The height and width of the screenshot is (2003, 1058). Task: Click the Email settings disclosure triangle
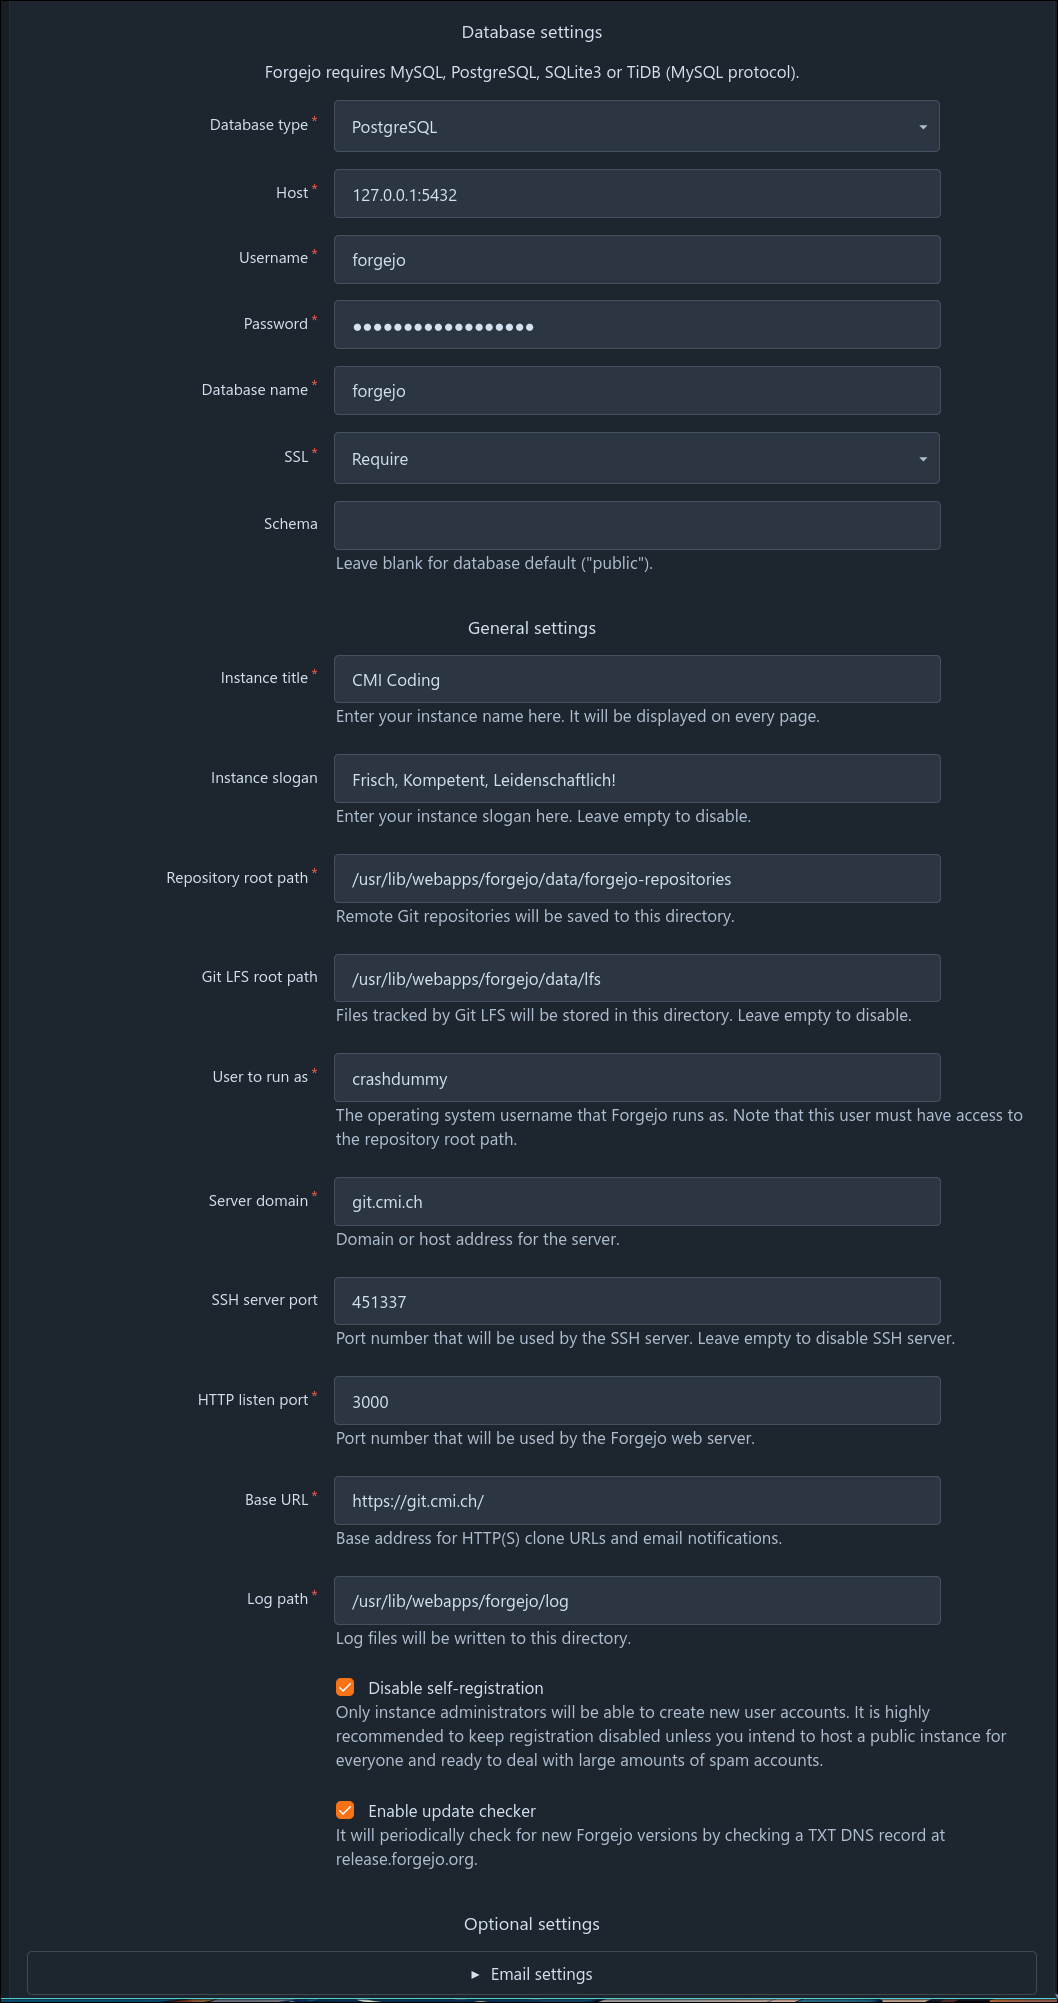tap(475, 1974)
